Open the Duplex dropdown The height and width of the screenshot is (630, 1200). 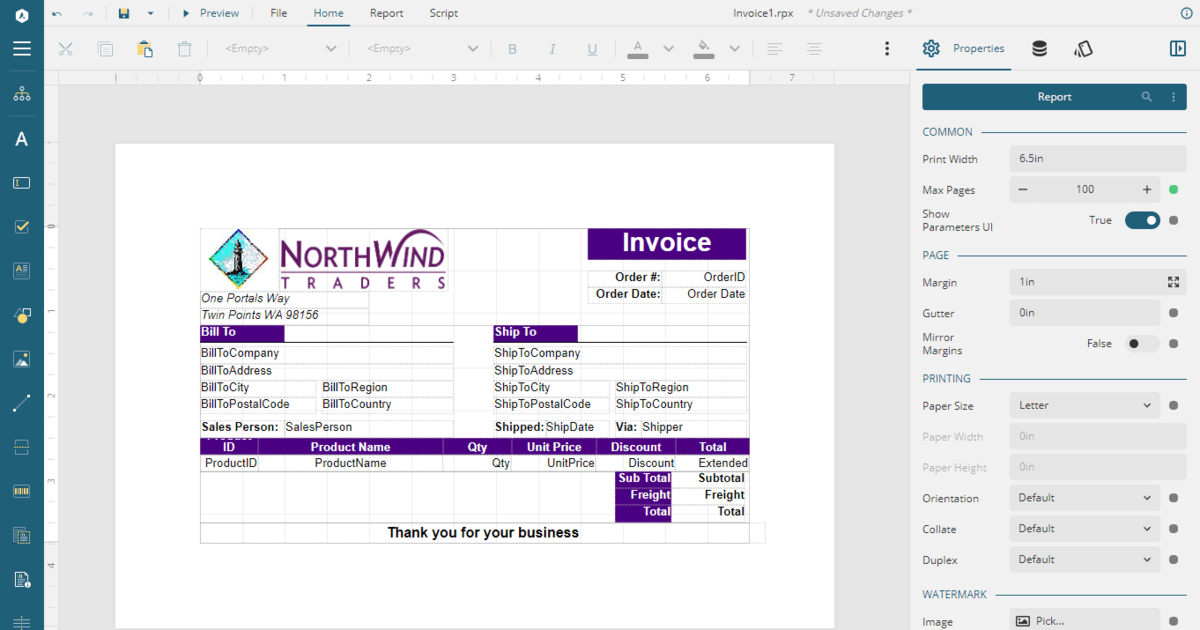pos(1084,560)
